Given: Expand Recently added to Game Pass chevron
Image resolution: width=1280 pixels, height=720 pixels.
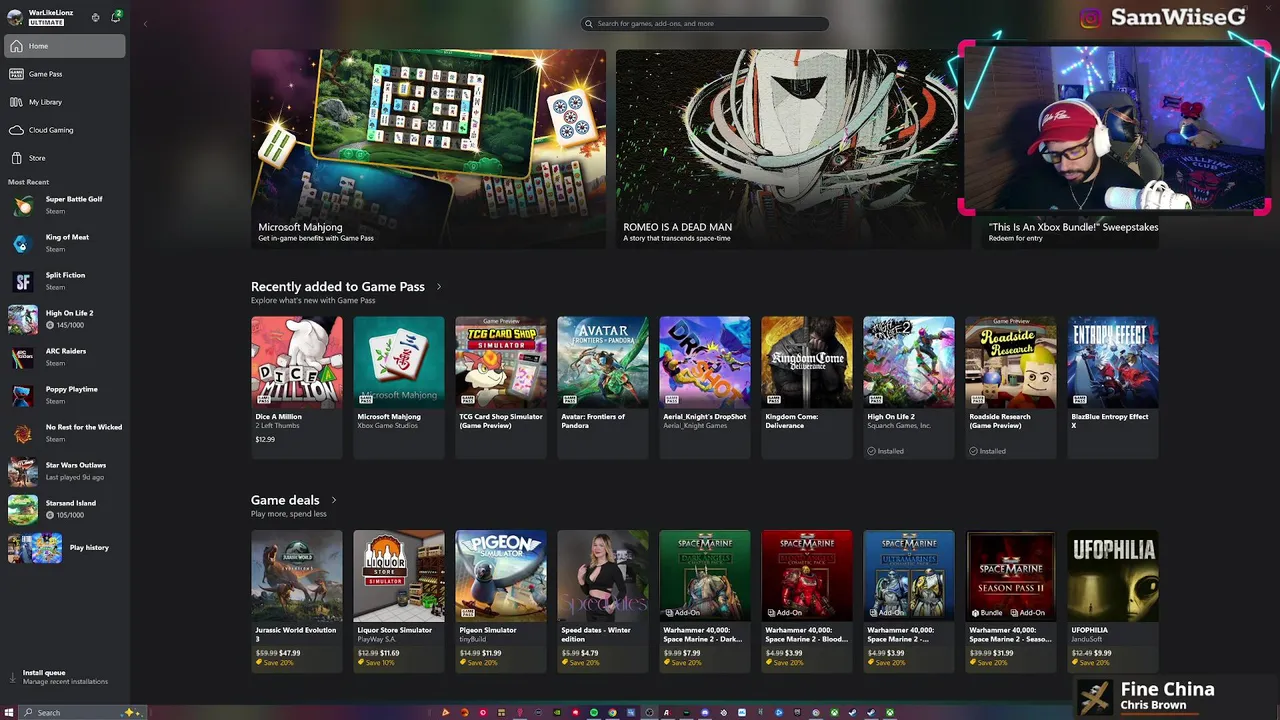Looking at the screenshot, I should [438, 287].
